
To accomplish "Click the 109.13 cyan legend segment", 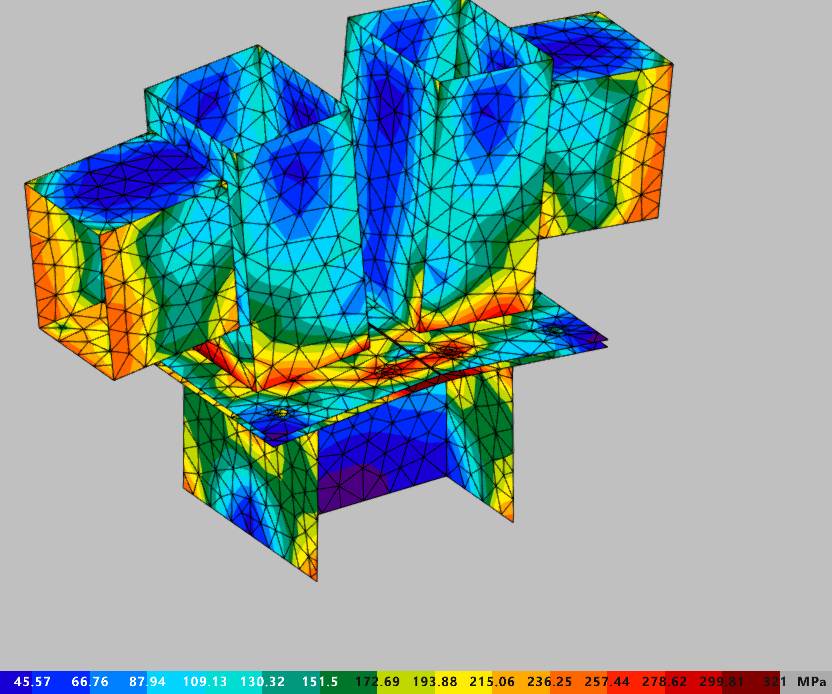I will 204,682.
